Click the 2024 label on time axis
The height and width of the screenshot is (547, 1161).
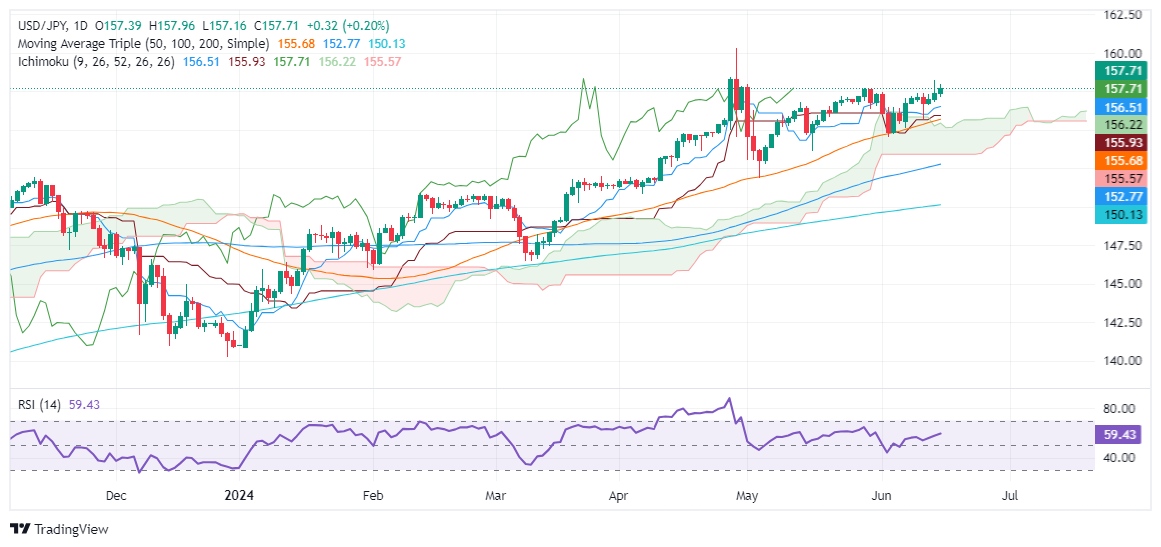(x=241, y=495)
